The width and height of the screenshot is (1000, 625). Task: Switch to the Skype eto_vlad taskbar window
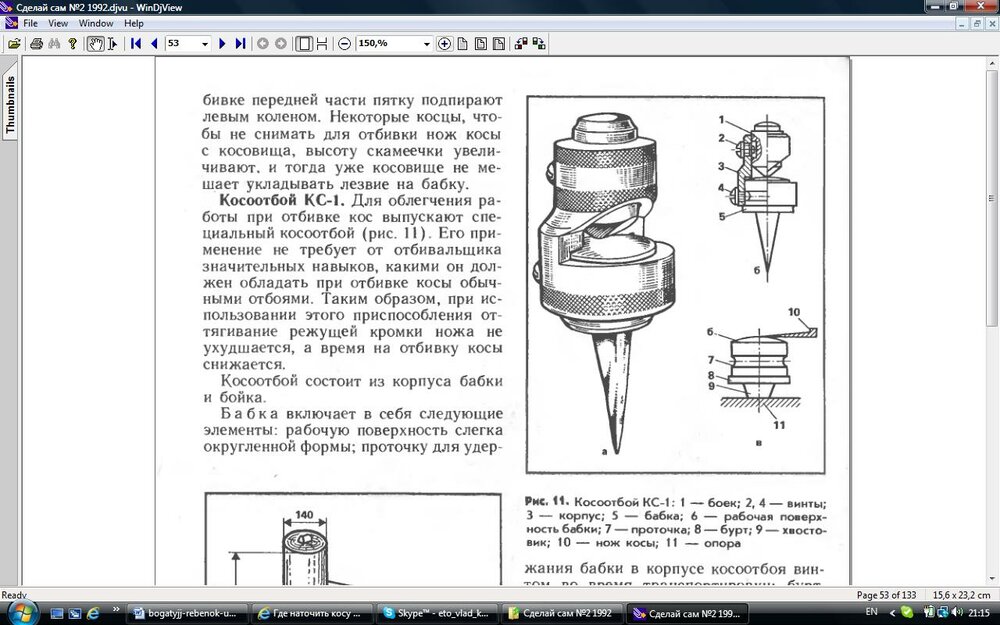(x=434, y=614)
